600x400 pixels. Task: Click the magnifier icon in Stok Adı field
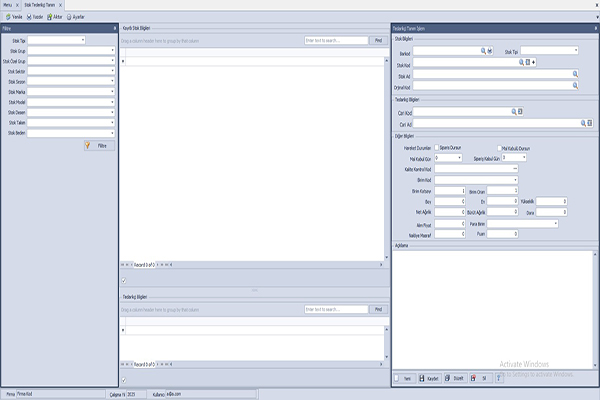tap(575, 74)
